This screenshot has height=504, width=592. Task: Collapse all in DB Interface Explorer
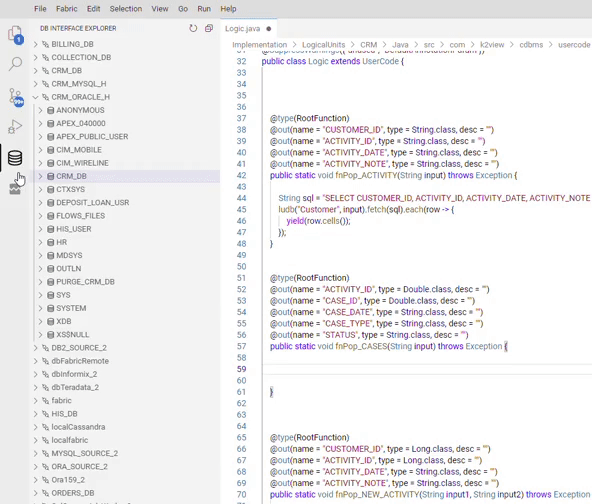click(x=209, y=28)
